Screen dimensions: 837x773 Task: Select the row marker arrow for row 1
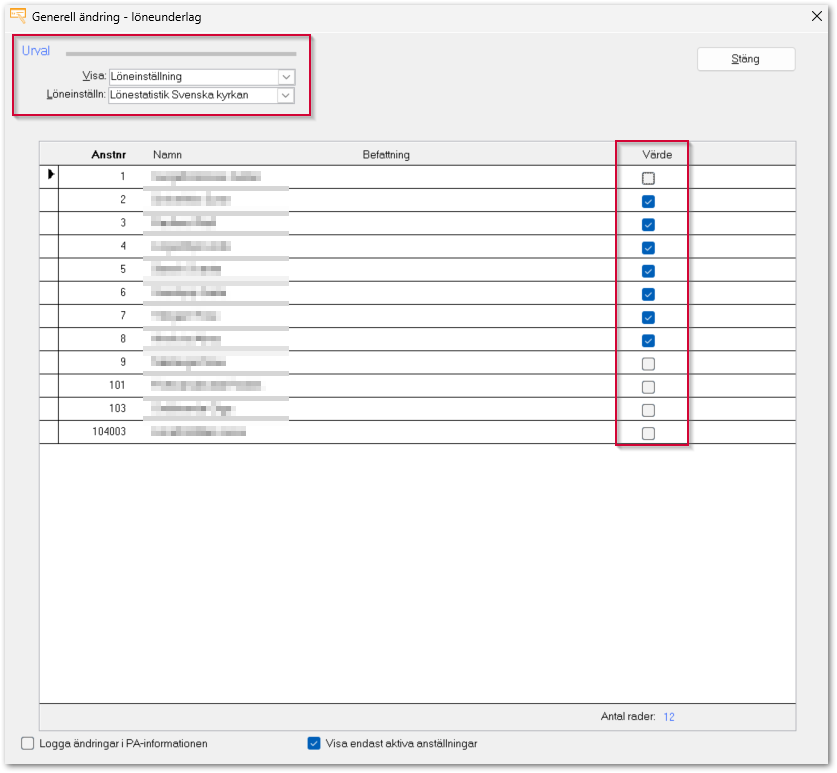pos(50,174)
